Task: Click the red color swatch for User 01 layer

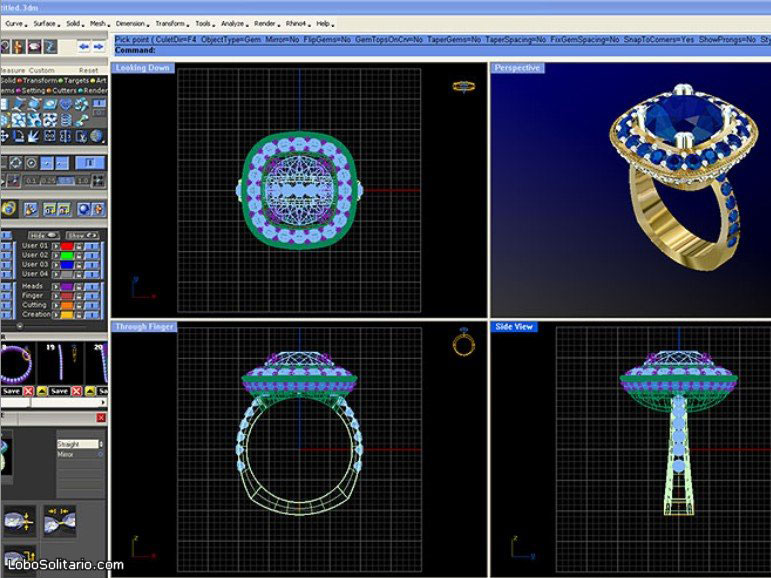Action: 67,245
